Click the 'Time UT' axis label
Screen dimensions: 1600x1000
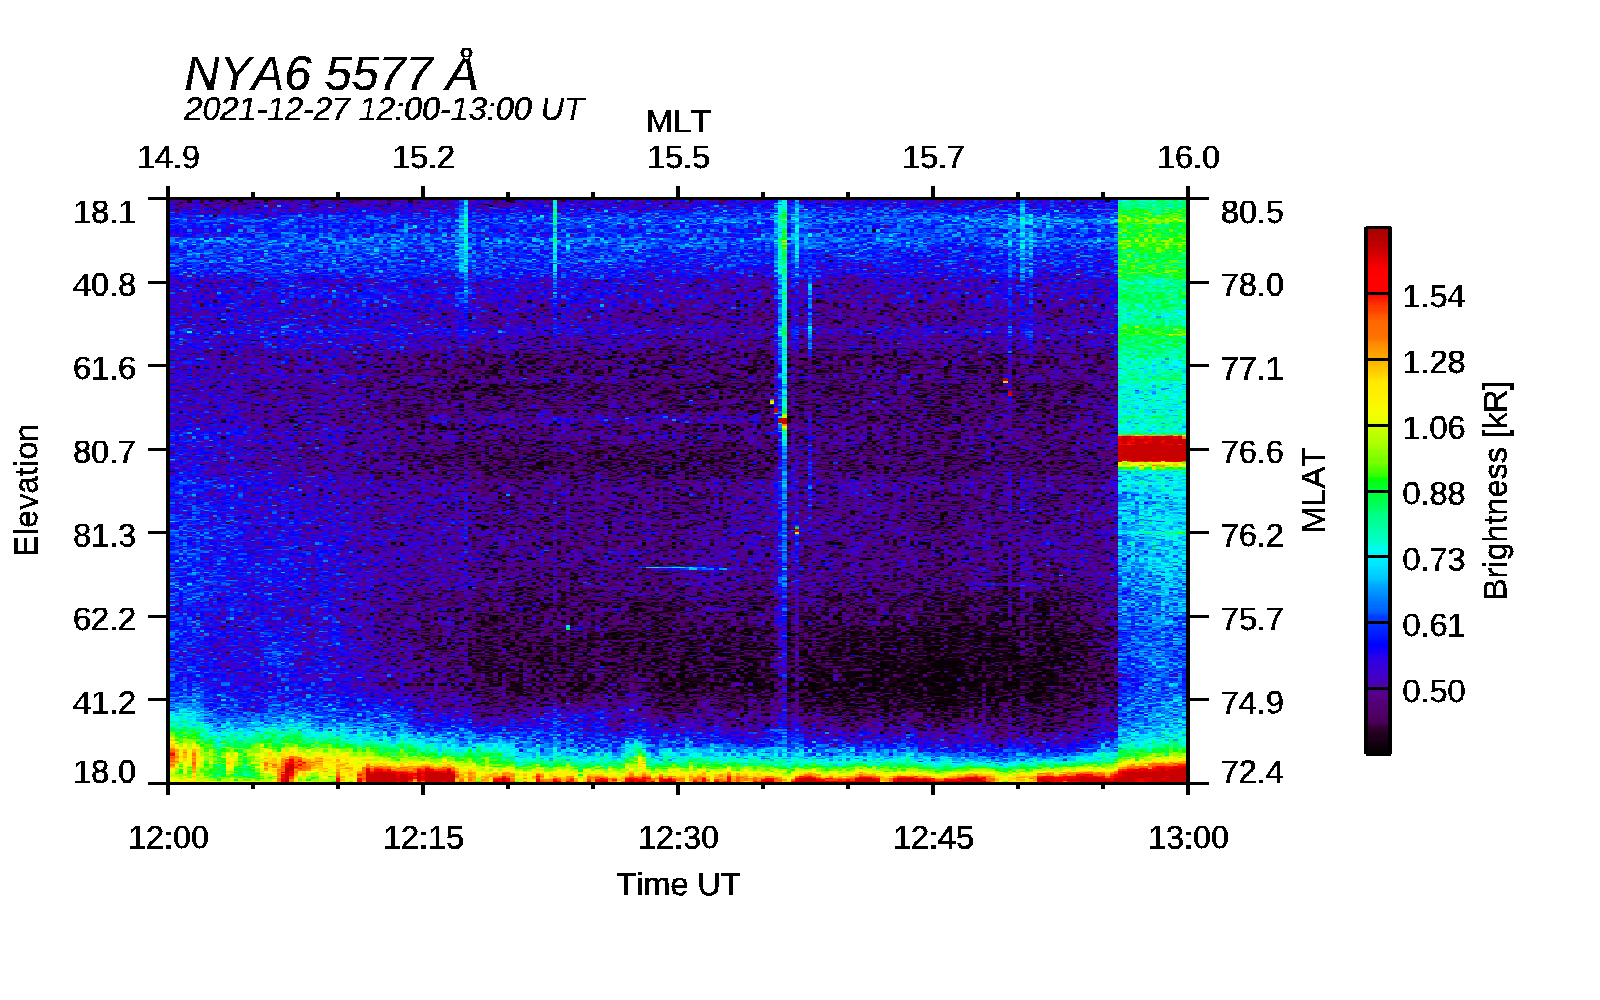(678, 884)
